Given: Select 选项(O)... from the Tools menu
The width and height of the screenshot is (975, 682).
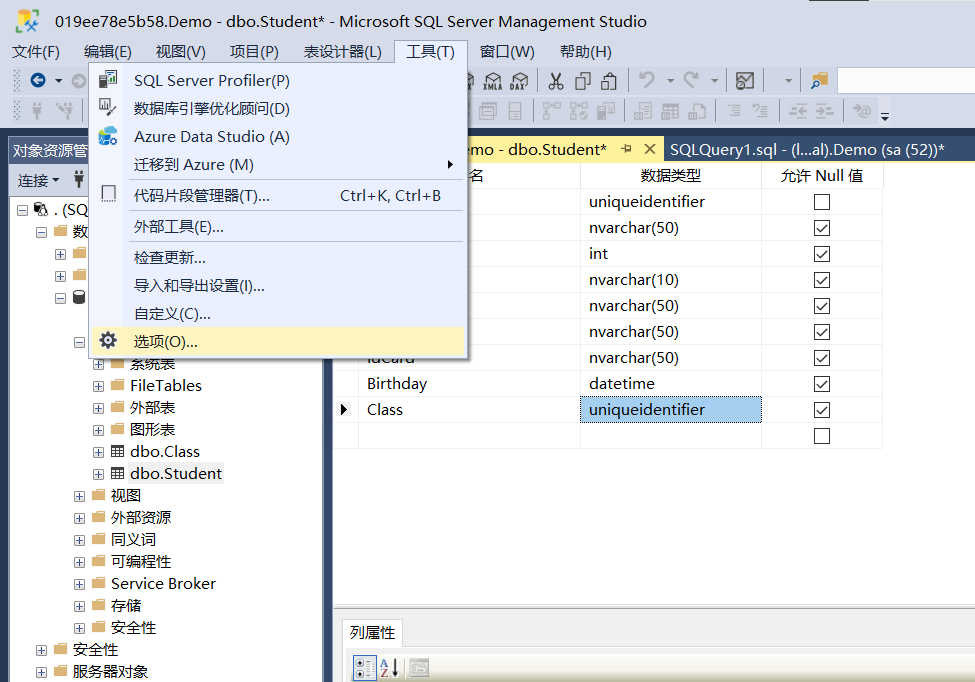Looking at the screenshot, I should coord(278,341).
